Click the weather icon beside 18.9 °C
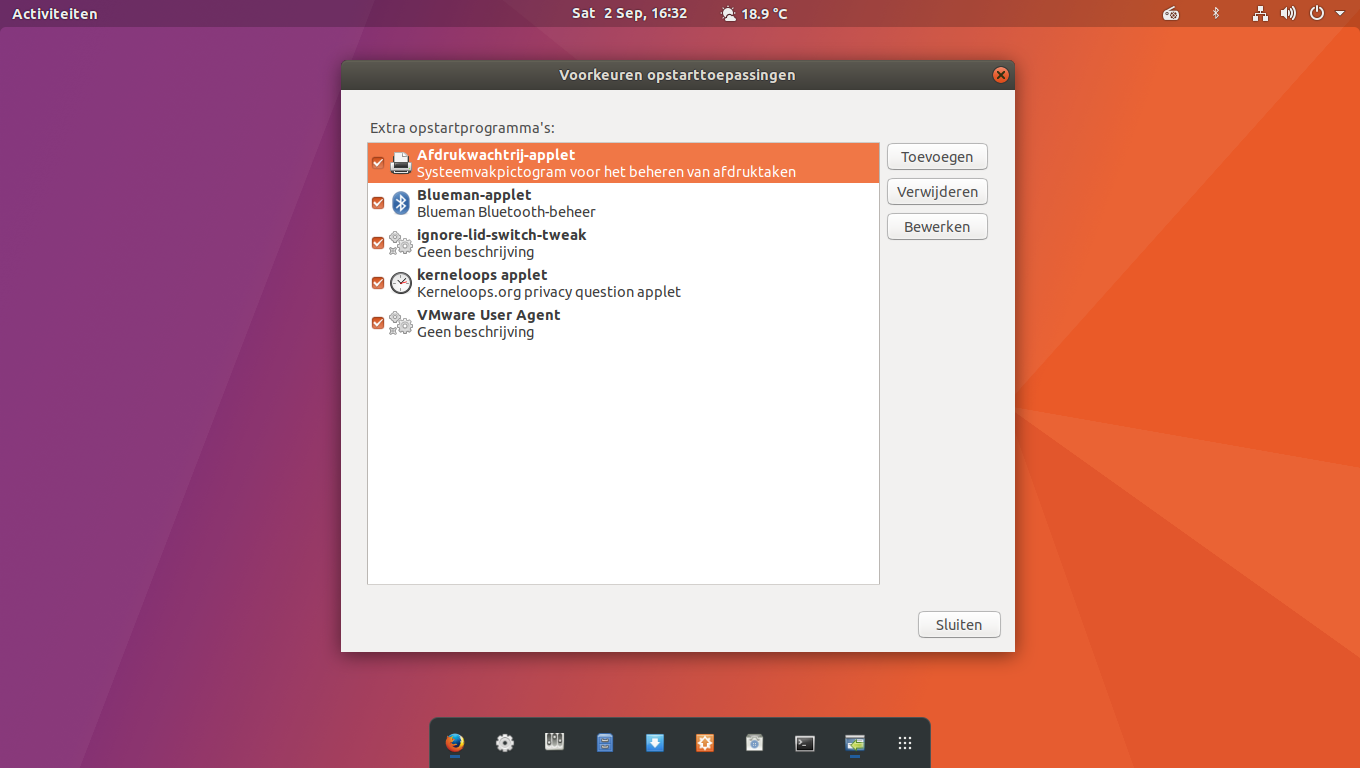 pos(728,14)
